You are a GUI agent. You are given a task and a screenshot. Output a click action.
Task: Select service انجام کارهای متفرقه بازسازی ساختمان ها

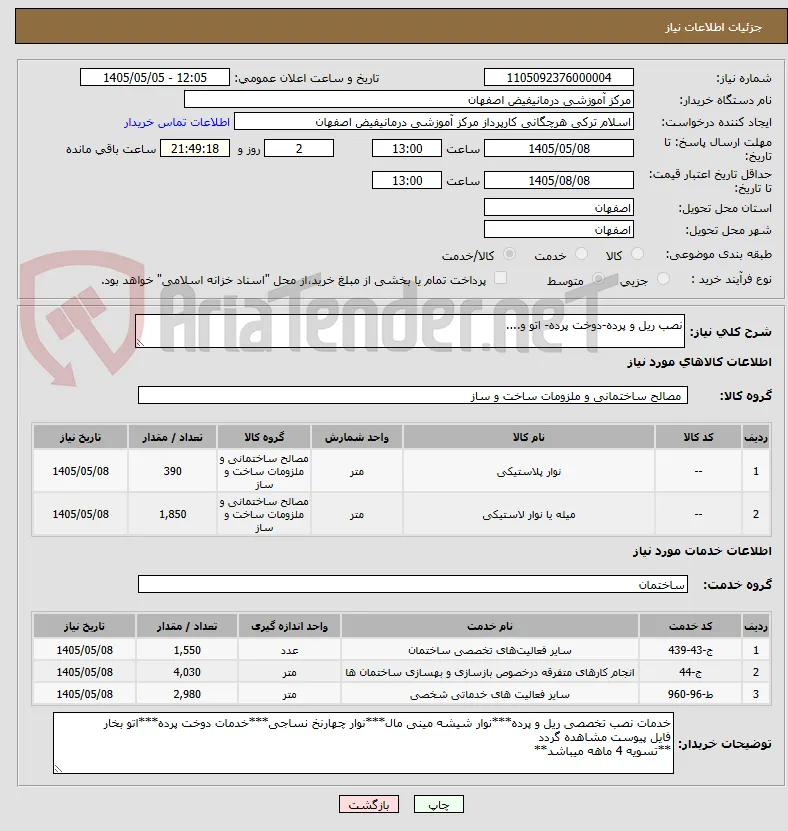(490, 673)
